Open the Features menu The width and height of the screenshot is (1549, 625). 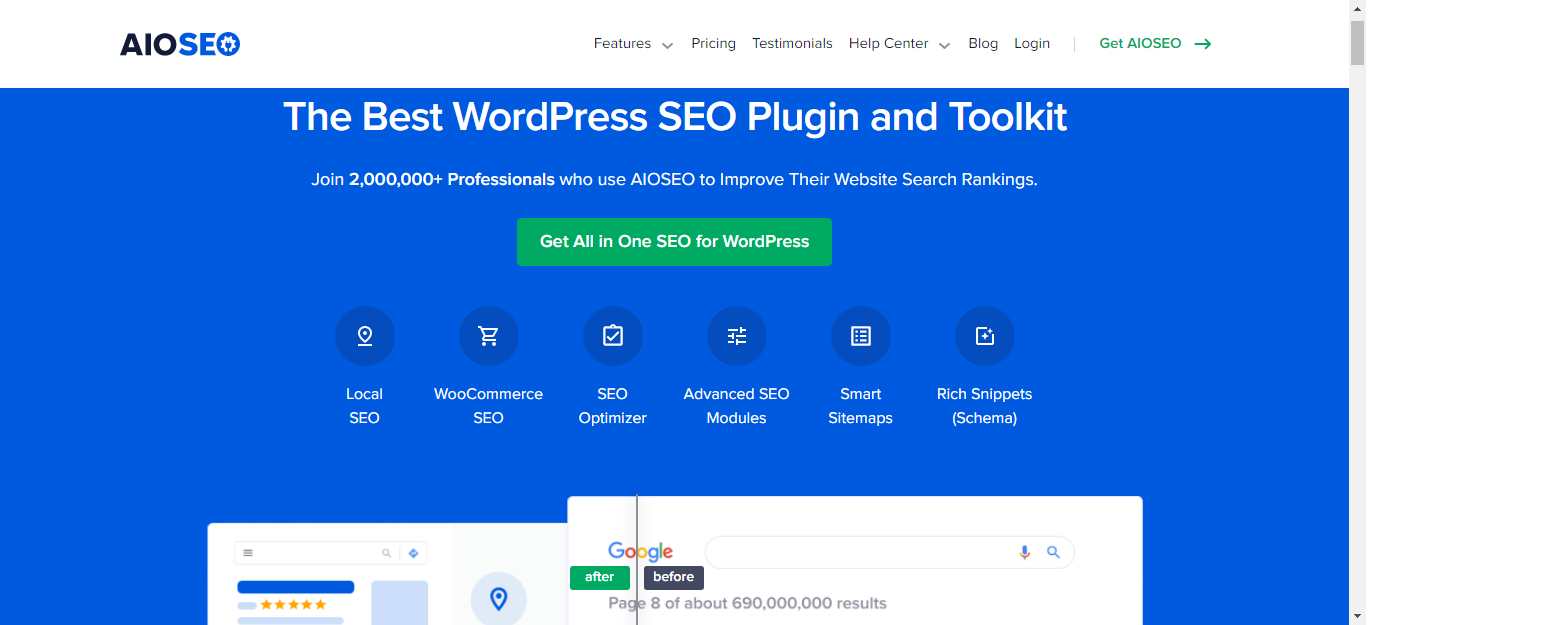click(x=622, y=44)
